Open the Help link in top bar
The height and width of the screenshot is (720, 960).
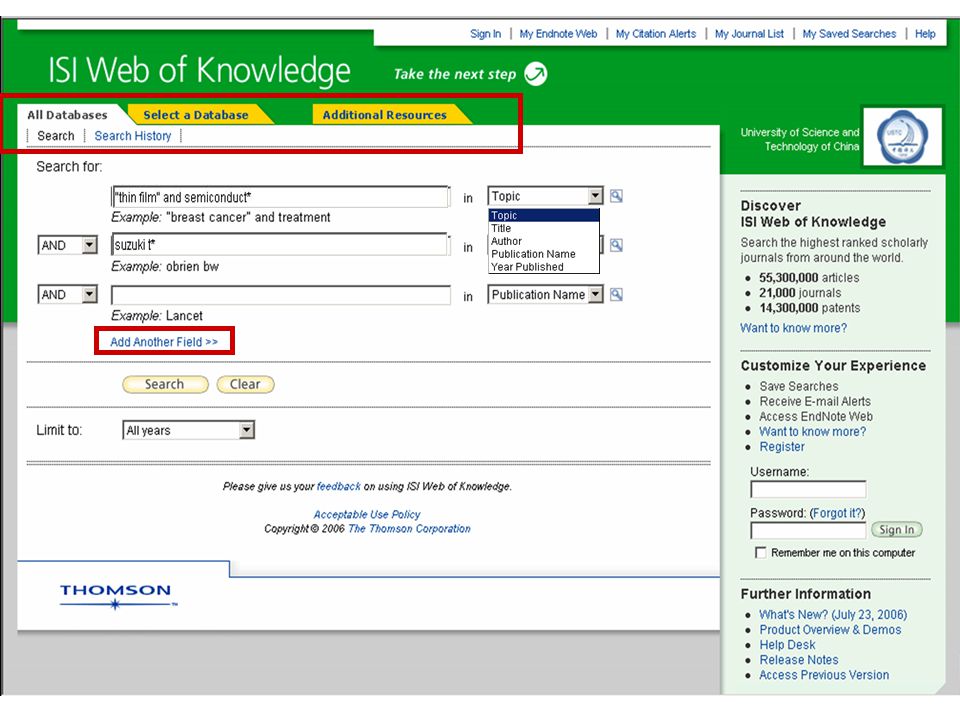[925, 34]
